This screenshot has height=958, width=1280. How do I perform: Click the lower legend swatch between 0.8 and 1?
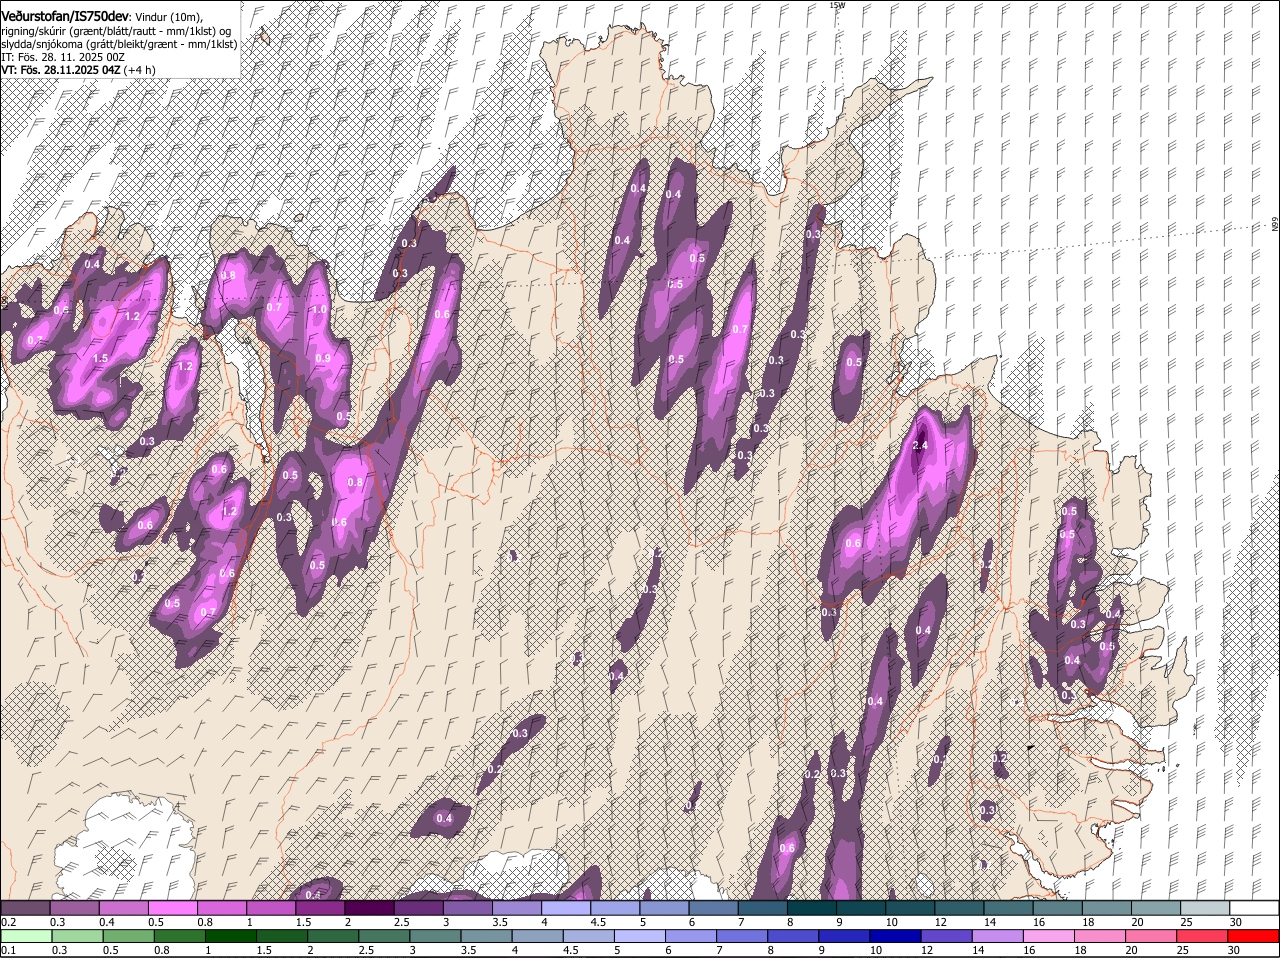(x=181, y=936)
